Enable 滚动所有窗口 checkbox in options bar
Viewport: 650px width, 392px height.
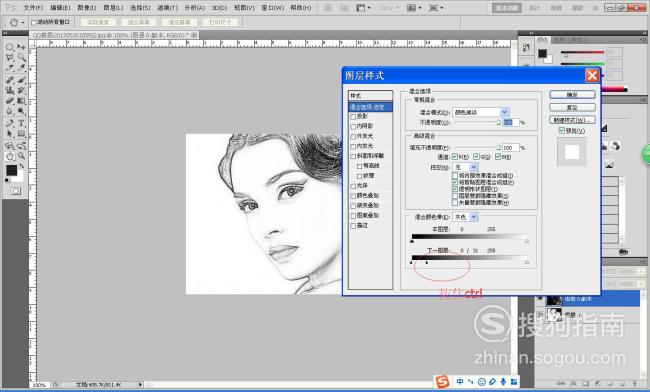34,22
